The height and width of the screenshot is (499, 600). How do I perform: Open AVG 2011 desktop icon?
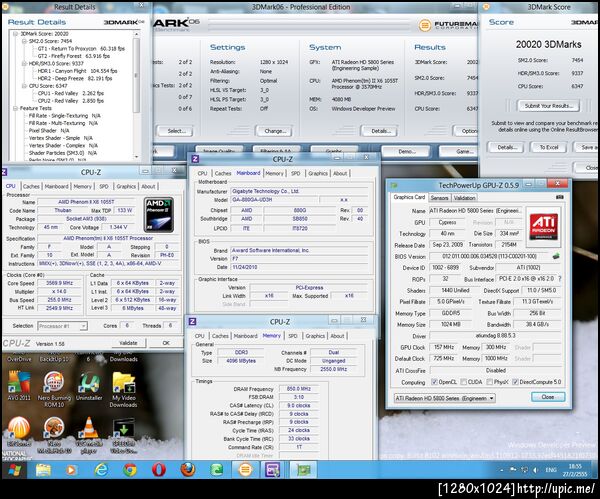pos(19,381)
